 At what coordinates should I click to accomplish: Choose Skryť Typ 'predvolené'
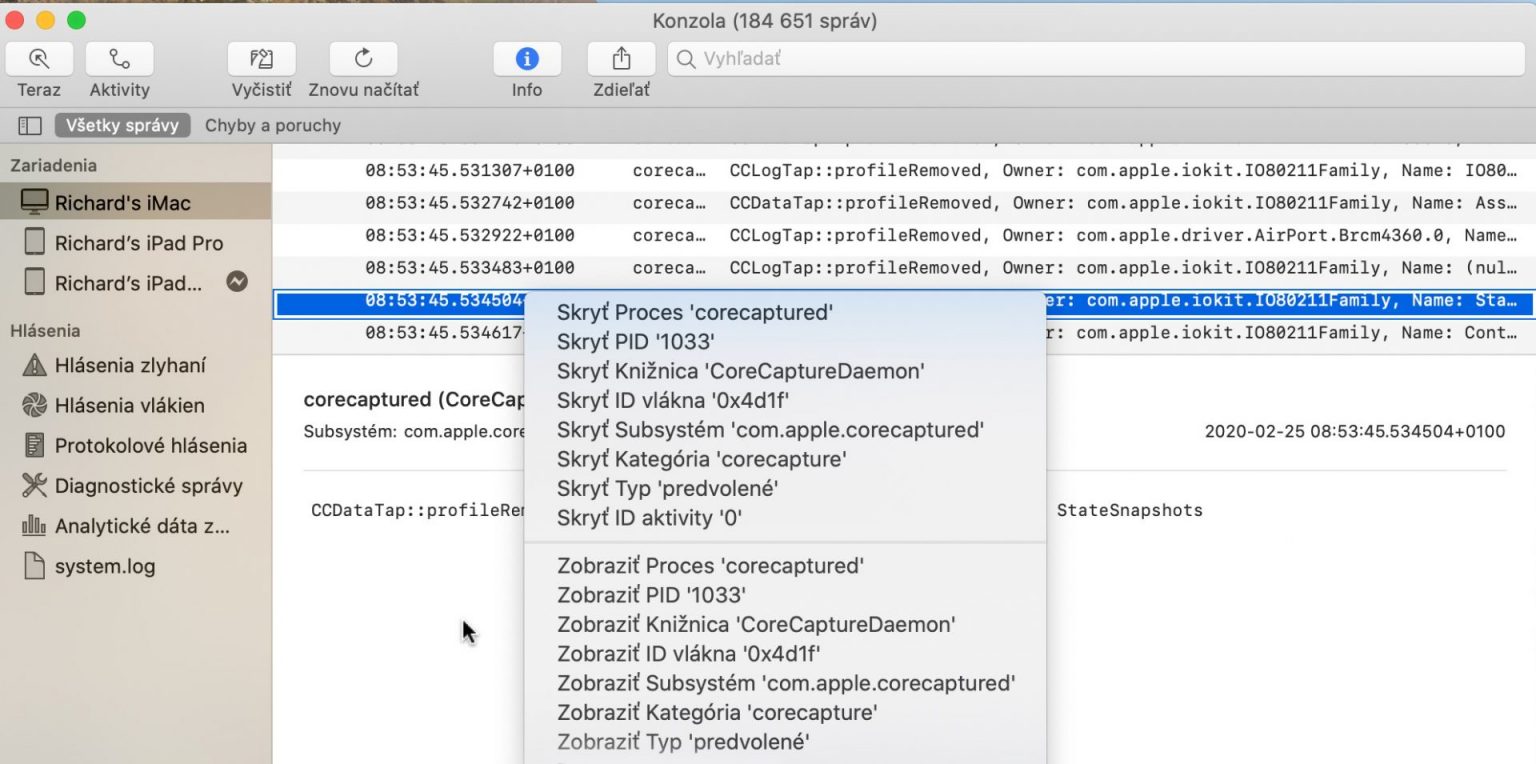[785, 489]
